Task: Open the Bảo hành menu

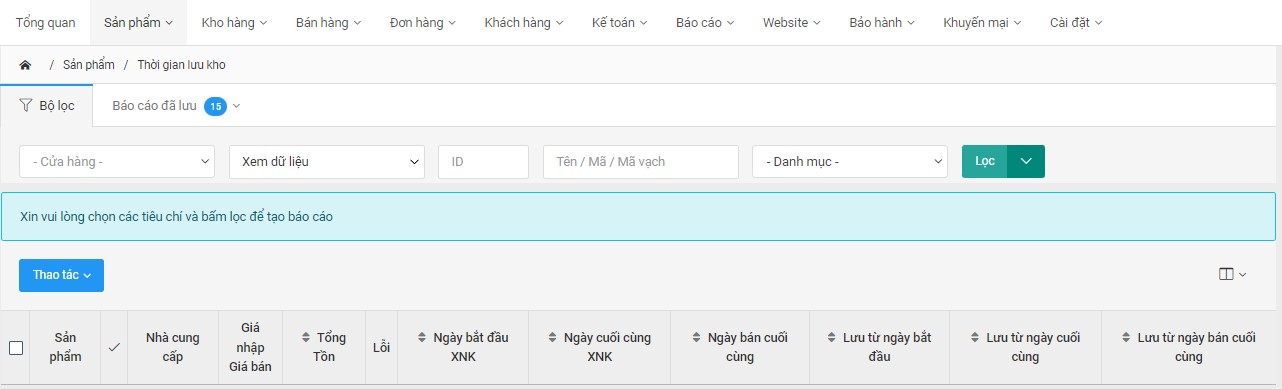Action: [882, 22]
